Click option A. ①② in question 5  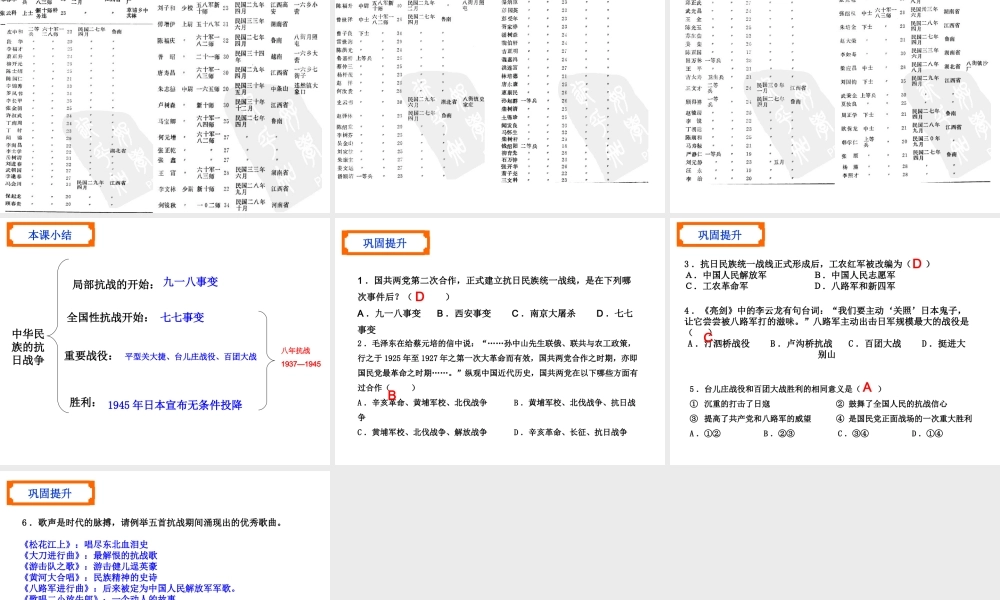(x=705, y=434)
